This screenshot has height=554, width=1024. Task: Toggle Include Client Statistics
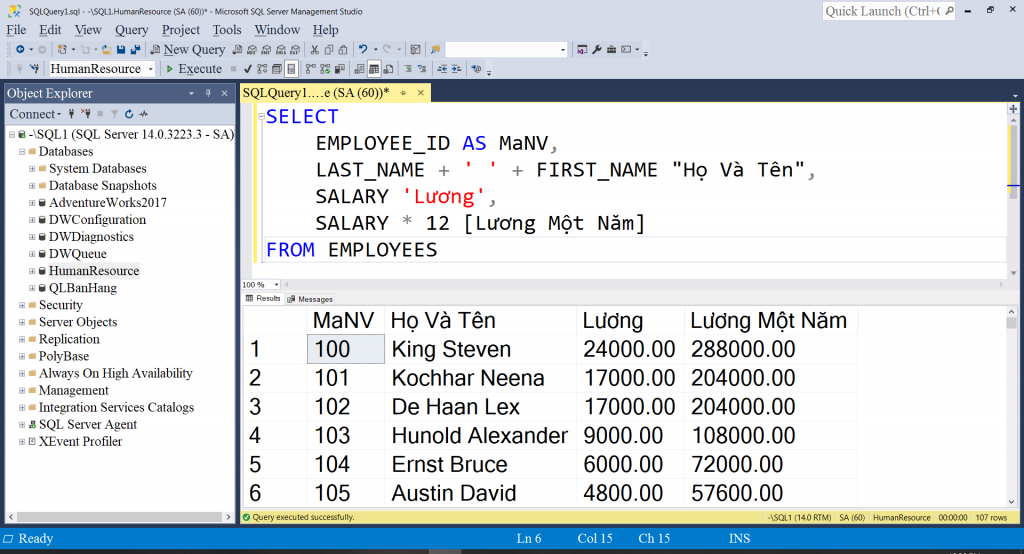pos(340,69)
